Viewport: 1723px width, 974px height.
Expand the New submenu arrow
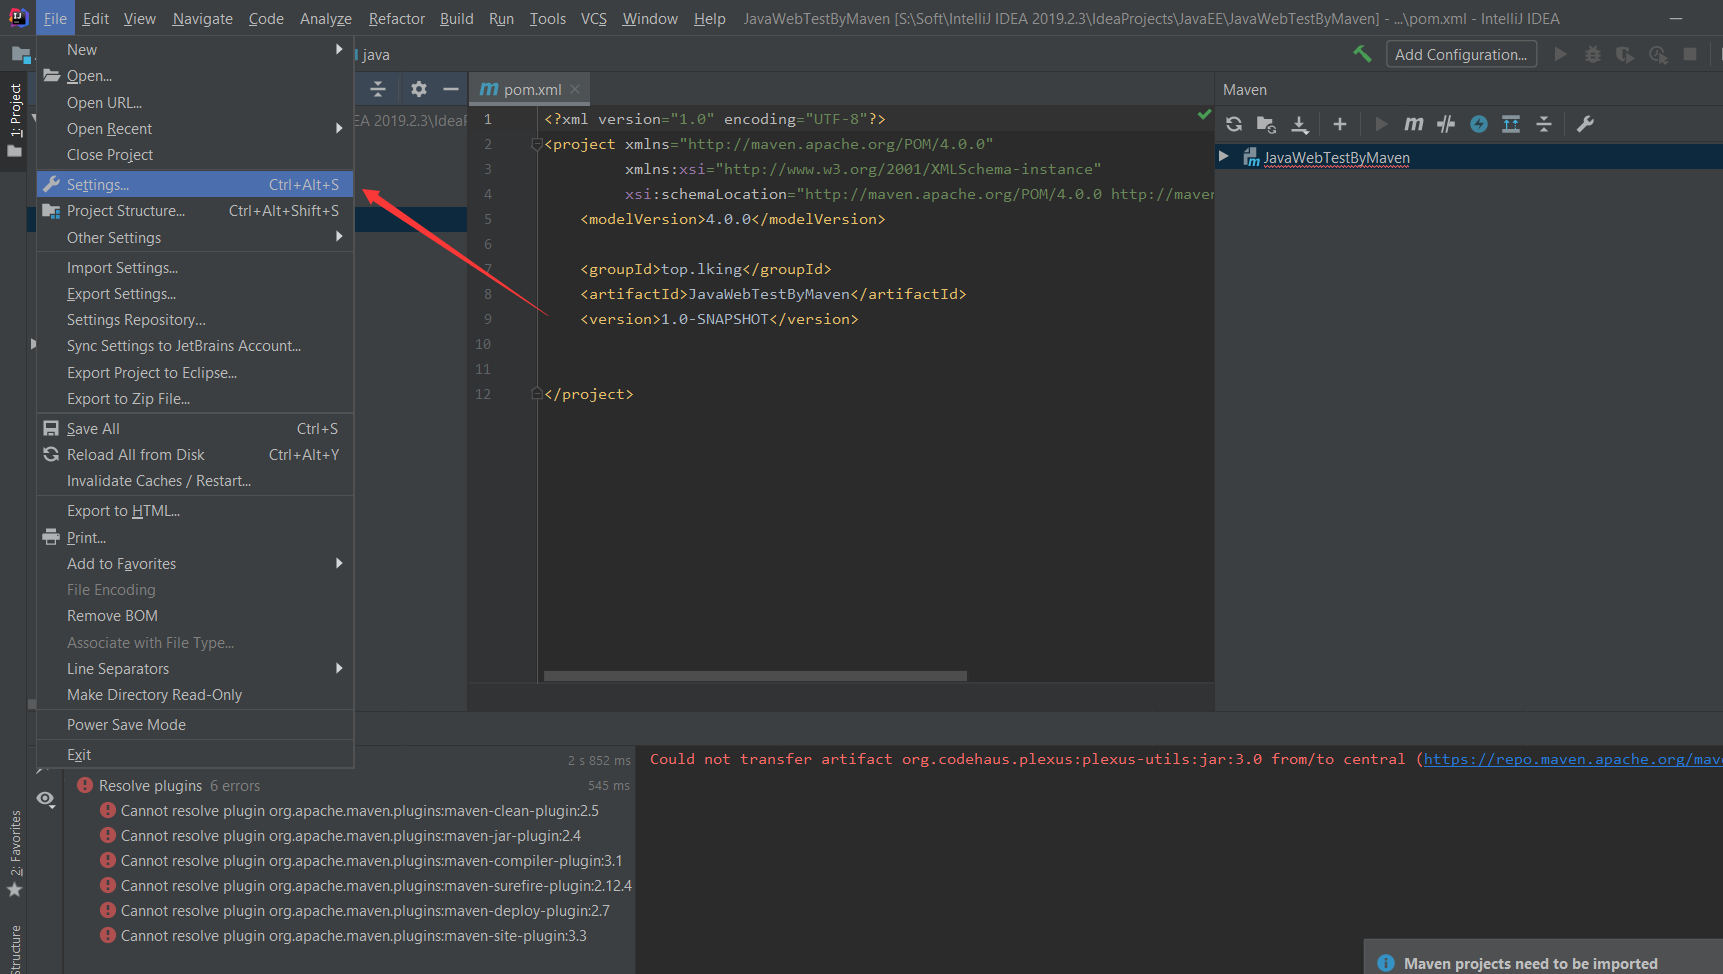point(339,49)
